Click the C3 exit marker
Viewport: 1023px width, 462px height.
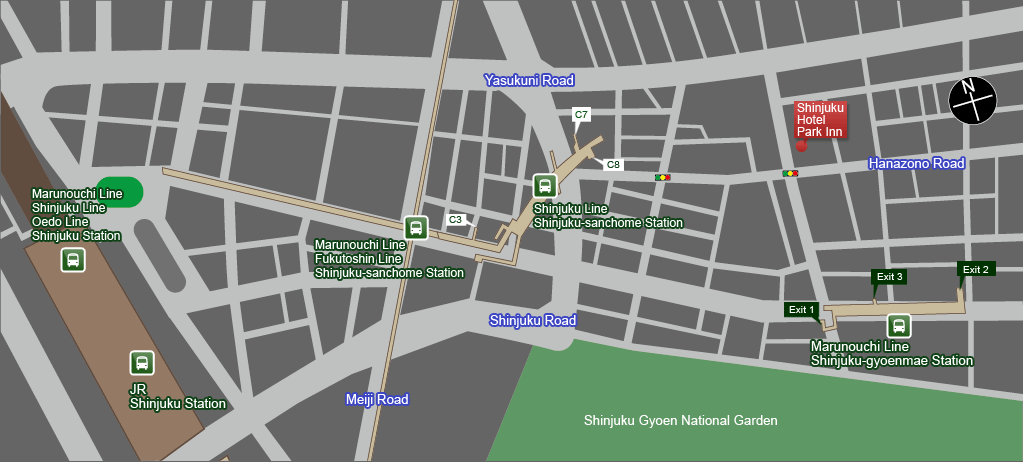(x=456, y=219)
